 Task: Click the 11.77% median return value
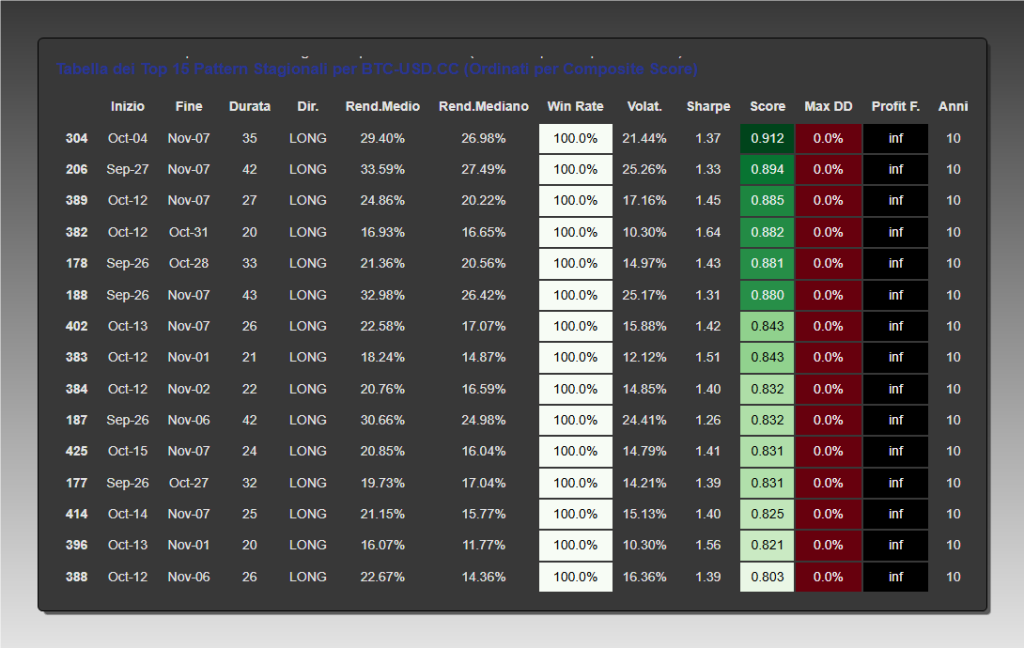point(484,545)
